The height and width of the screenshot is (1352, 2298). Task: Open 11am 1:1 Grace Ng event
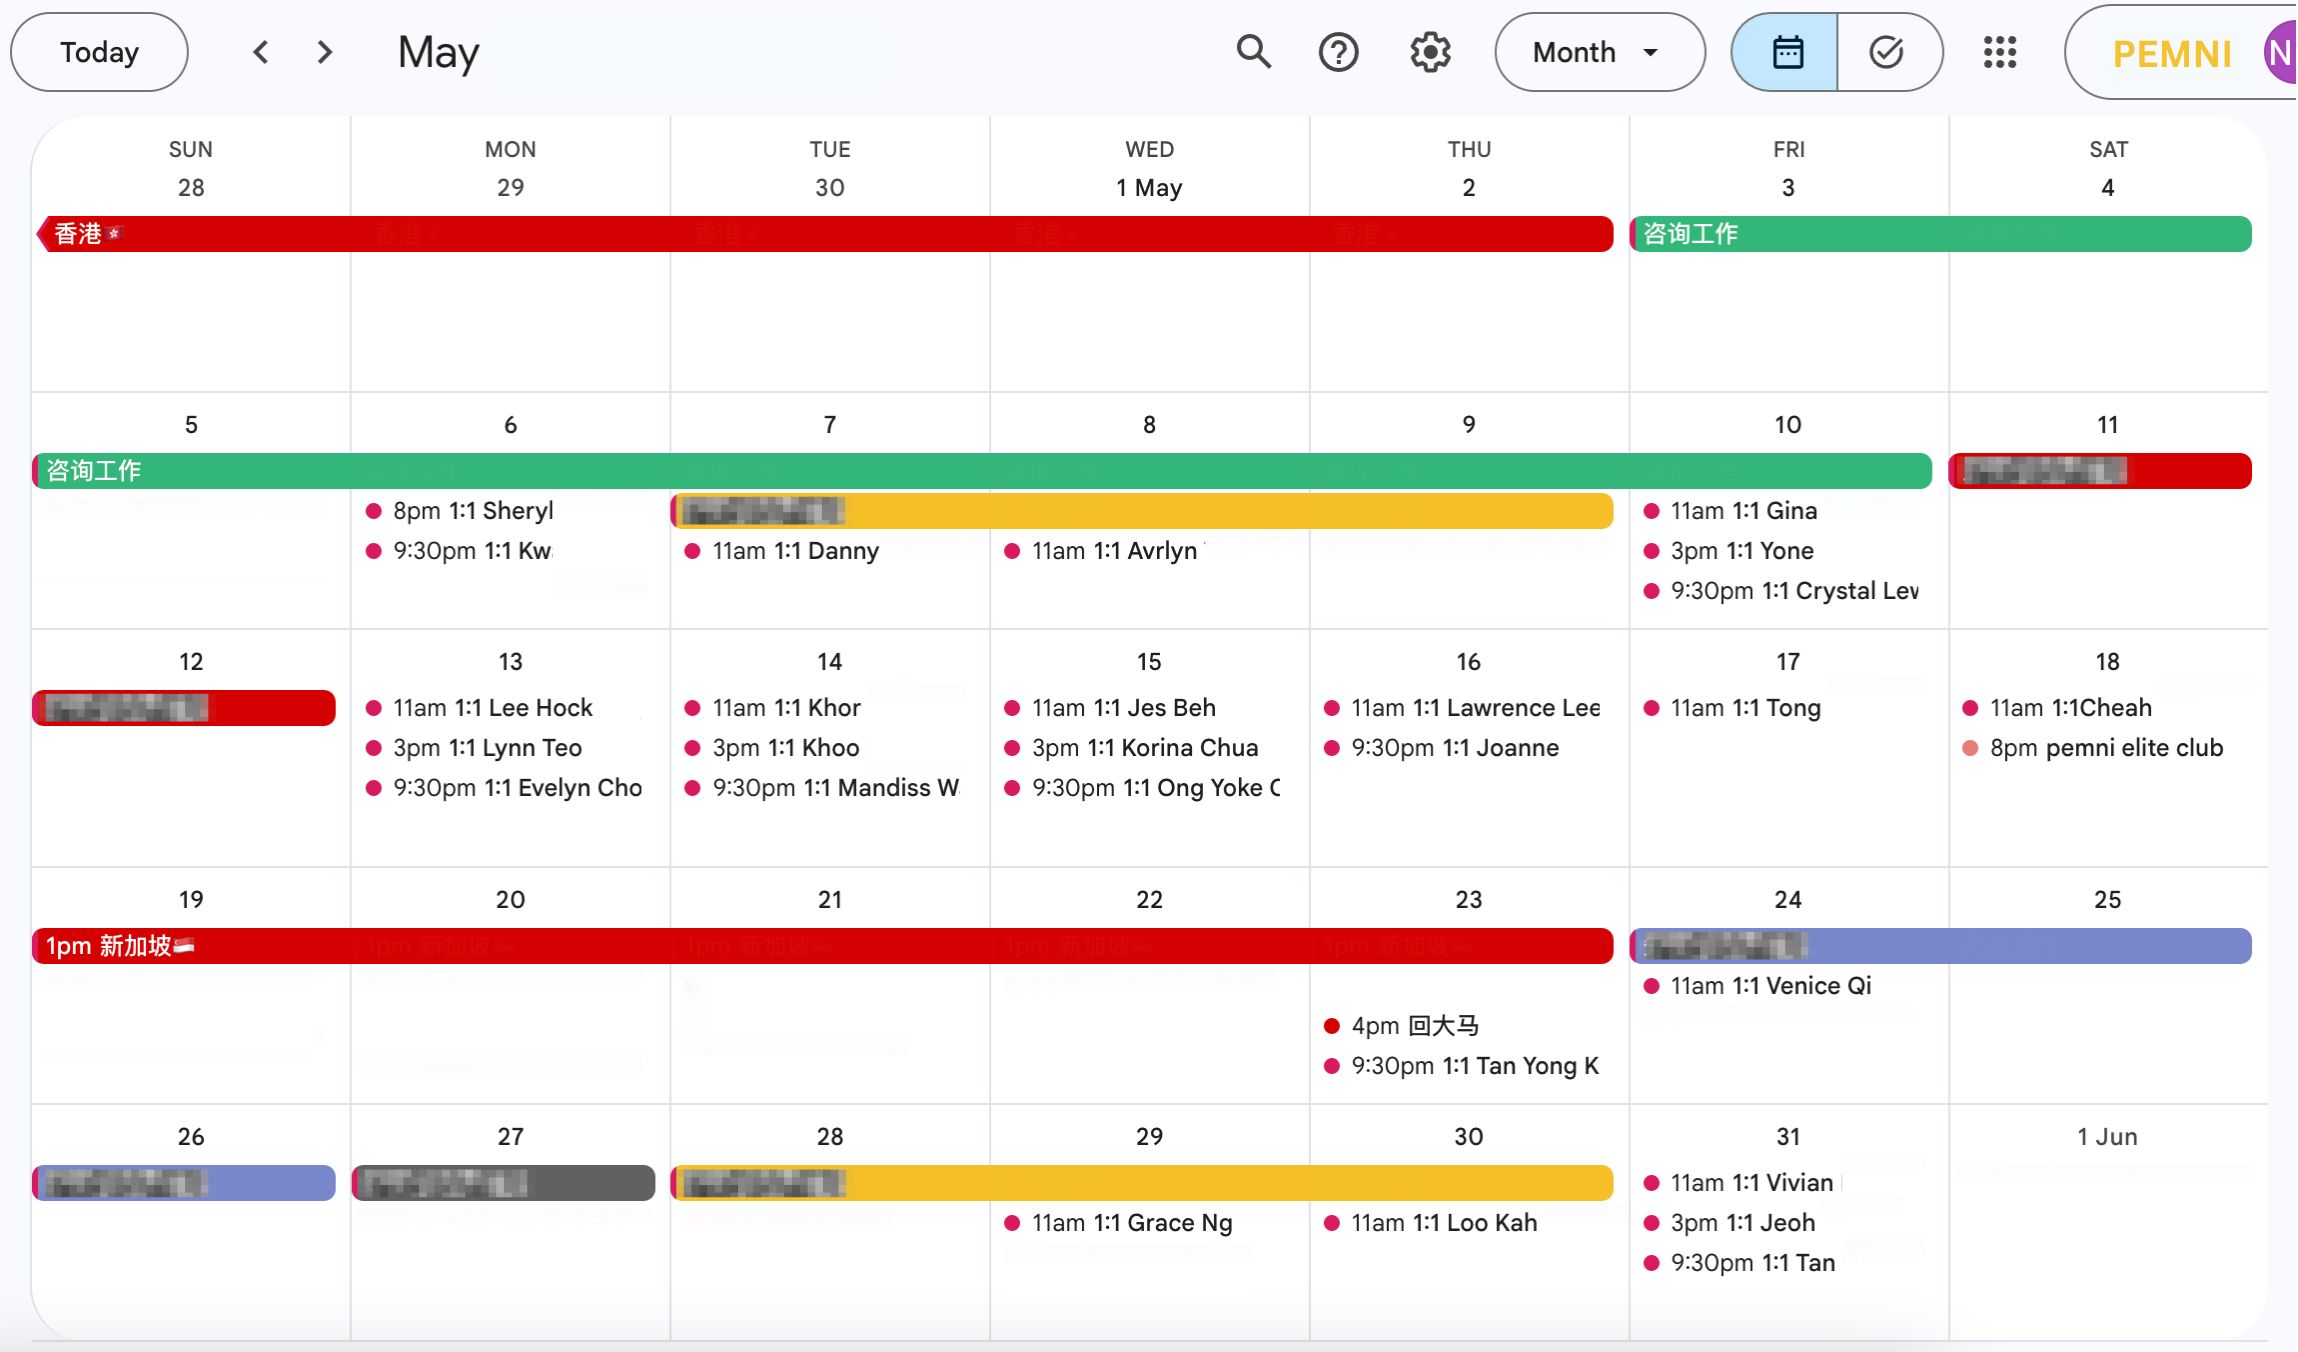click(1118, 1223)
